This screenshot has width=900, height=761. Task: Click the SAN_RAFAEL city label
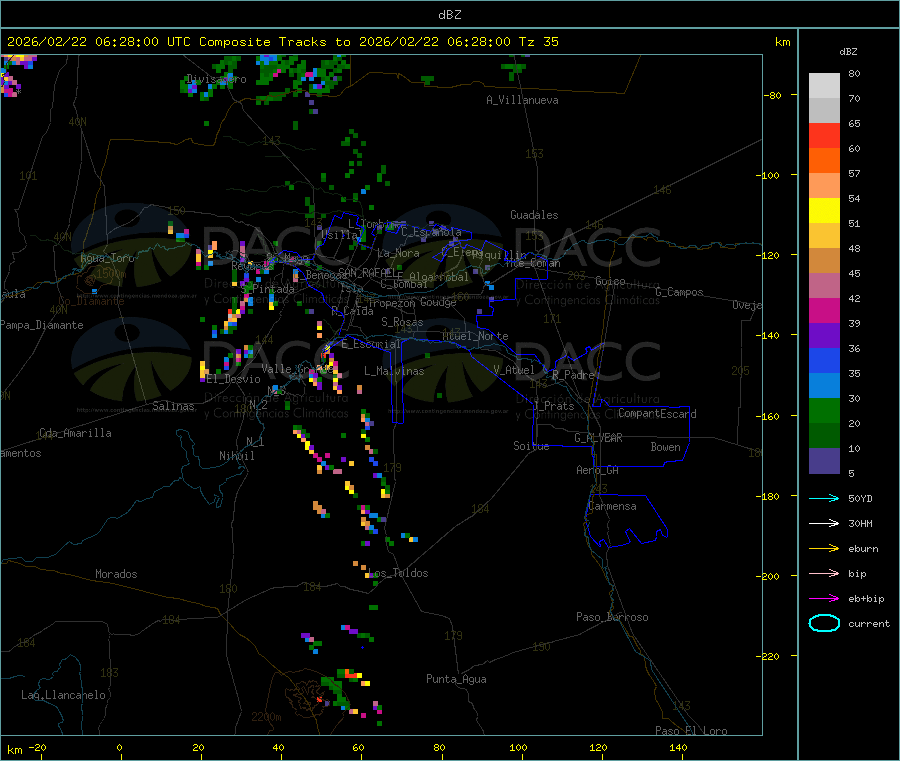(369, 273)
